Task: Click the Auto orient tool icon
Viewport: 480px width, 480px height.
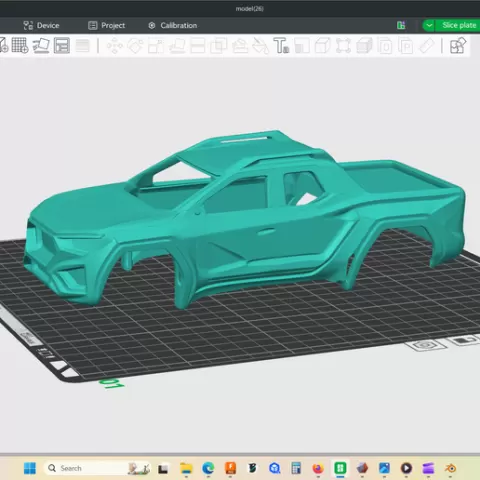Action: [x=41, y=46]
